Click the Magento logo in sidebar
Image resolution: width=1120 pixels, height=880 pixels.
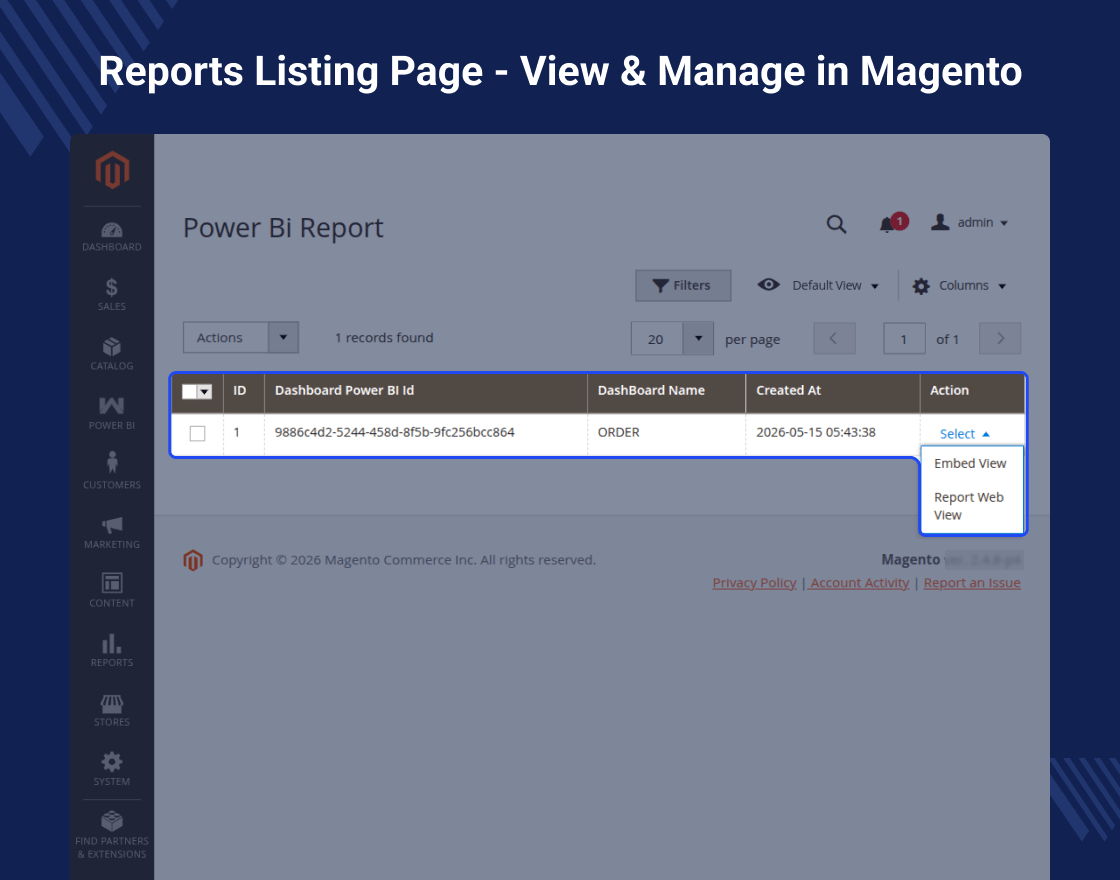pyautogui.click(x=112, y=170)
